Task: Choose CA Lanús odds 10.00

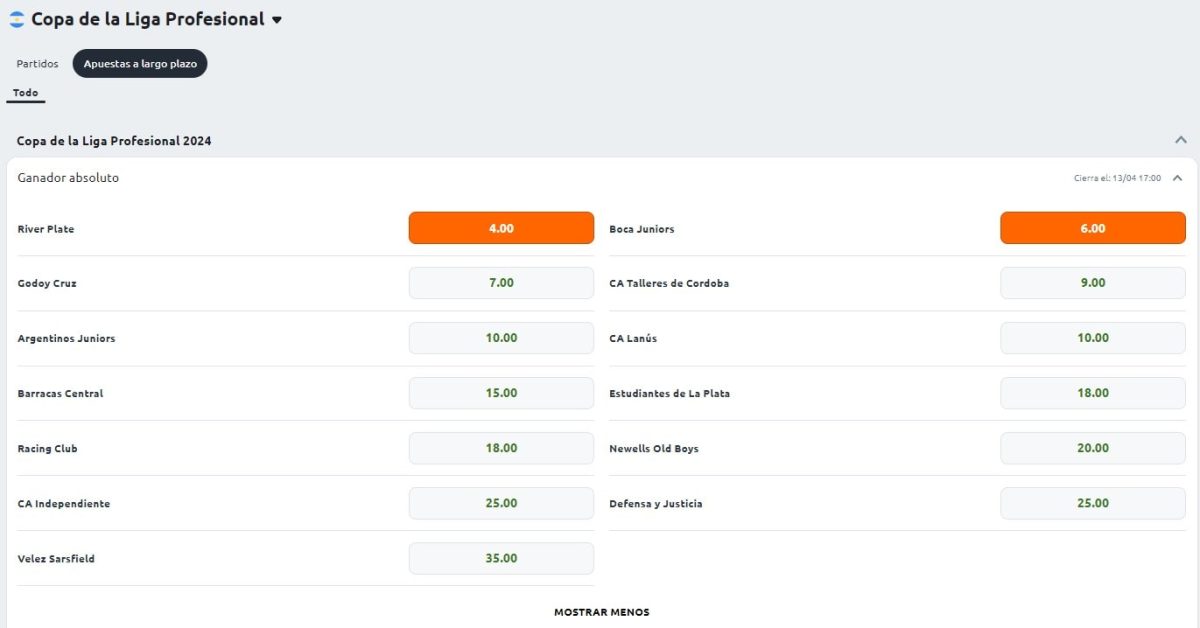Action: click(x=1093, y=338)
